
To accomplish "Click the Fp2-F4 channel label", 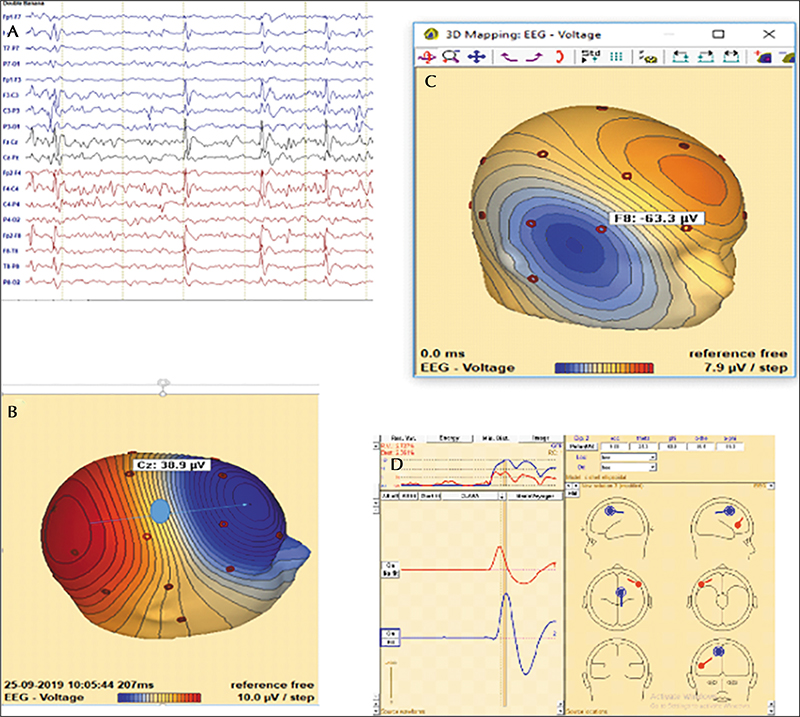I will [x=12, y=174].
